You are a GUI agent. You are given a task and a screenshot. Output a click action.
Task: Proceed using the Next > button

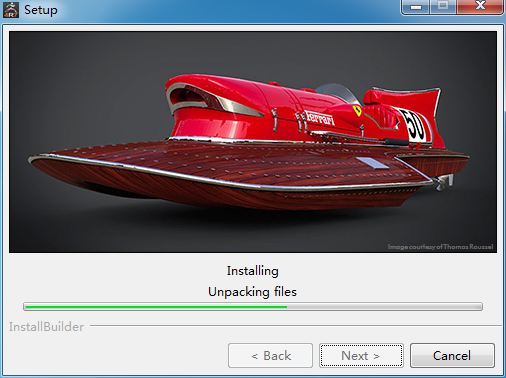361,356
